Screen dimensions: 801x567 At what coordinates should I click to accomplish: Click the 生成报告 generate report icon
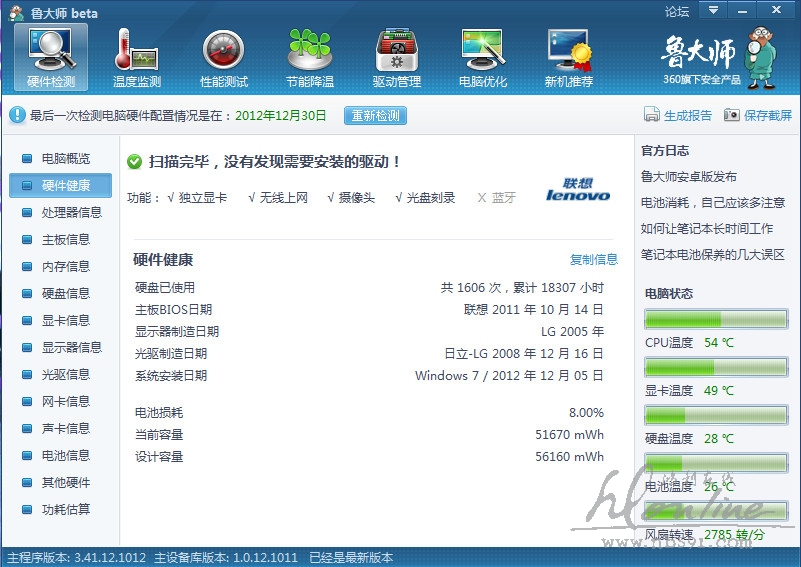[652, 115]
